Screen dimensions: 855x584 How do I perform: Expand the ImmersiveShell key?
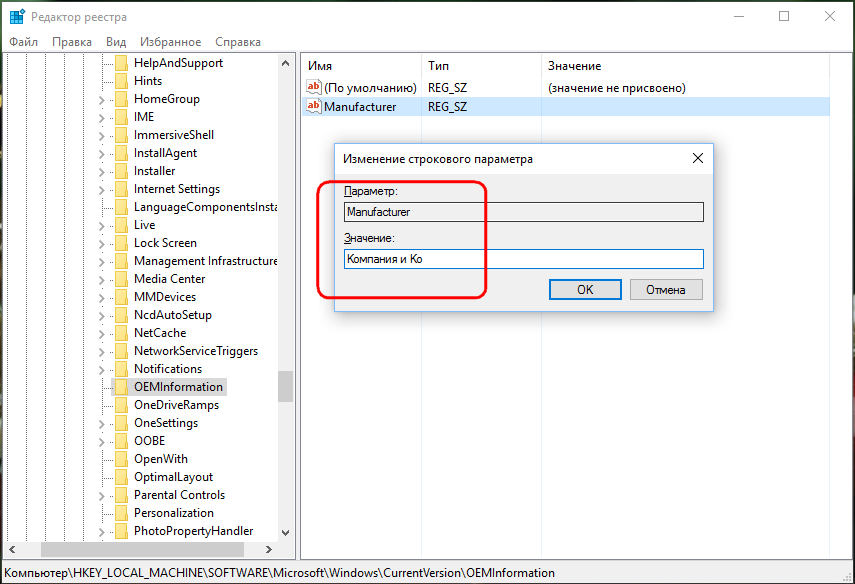pyautogui.click(x=101, y=136)
